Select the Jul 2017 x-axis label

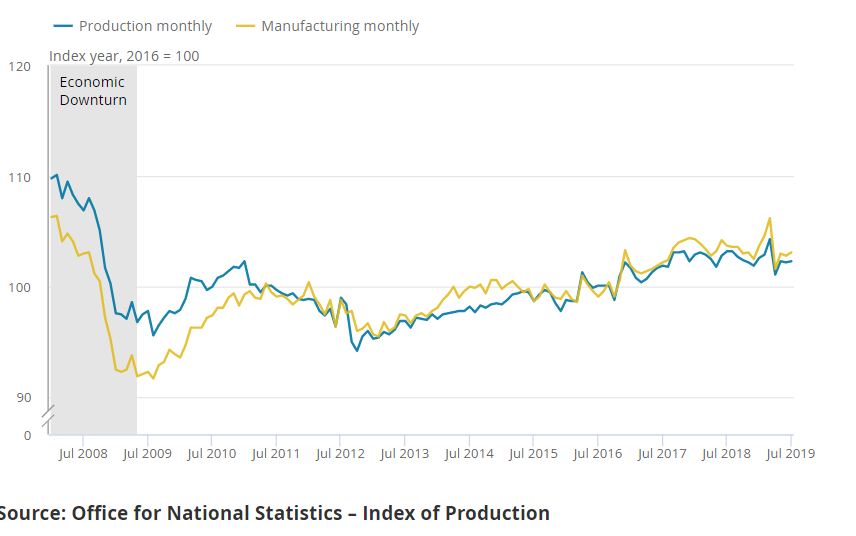[x=661, y=453]
